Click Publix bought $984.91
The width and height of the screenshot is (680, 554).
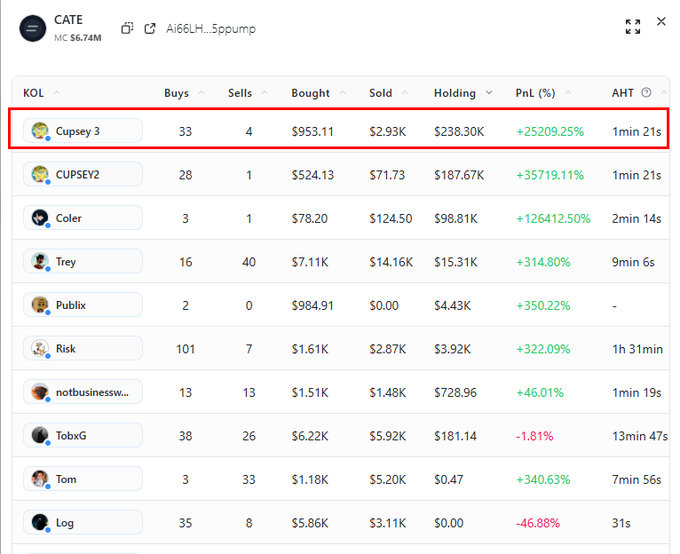tap(312, 305)
